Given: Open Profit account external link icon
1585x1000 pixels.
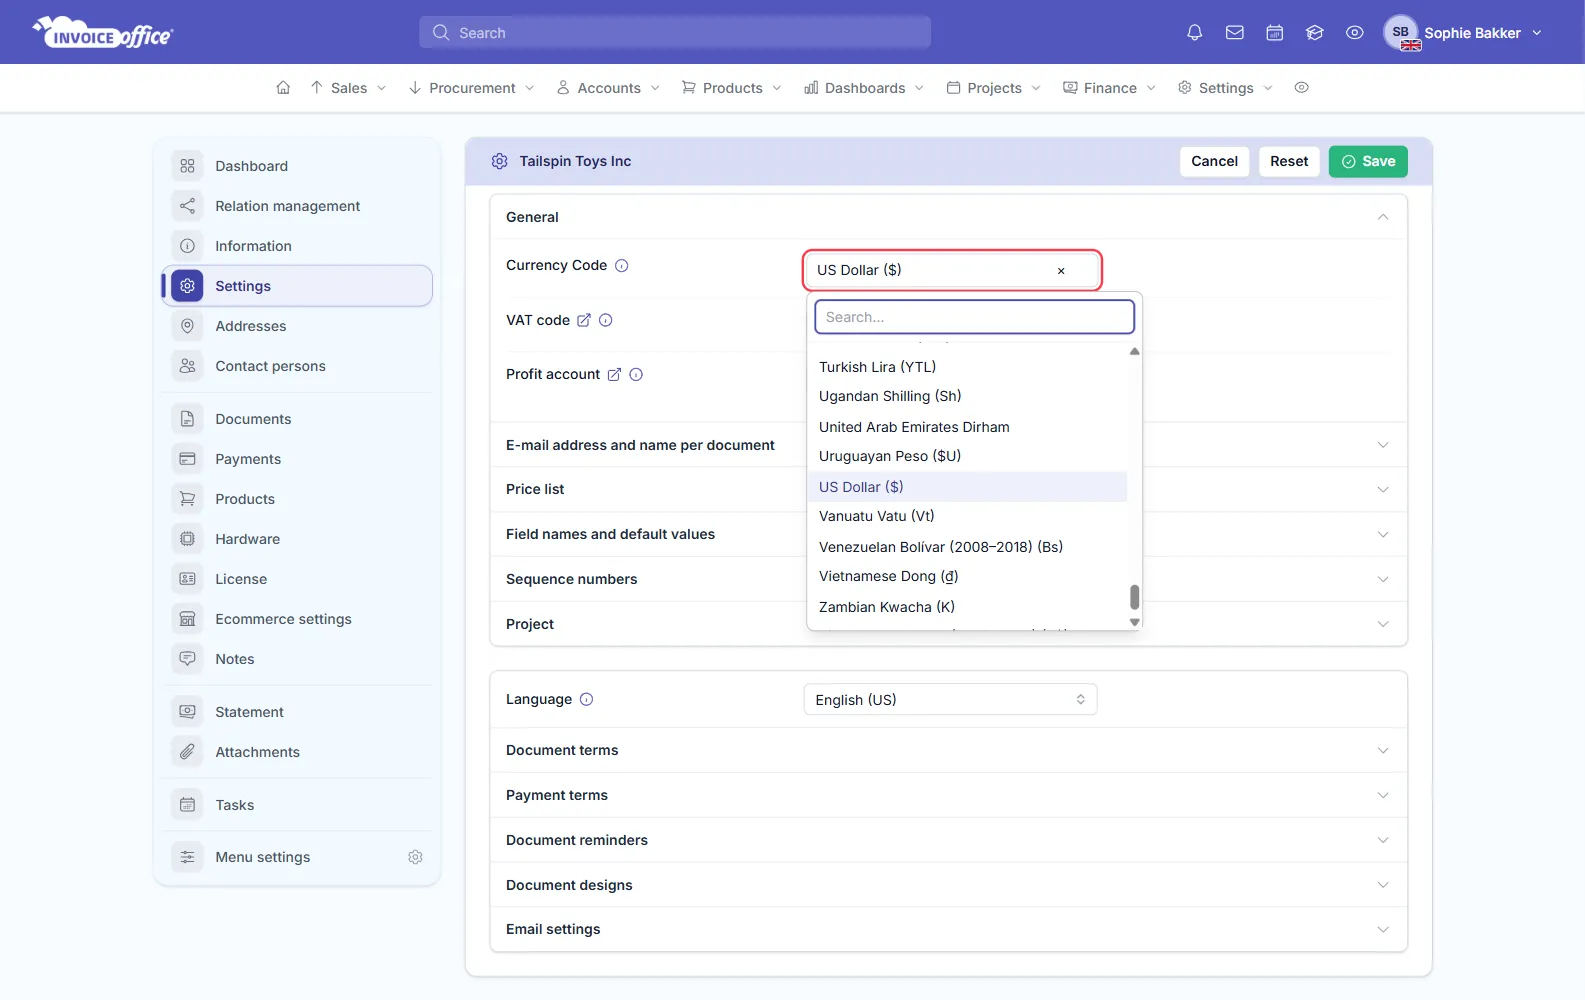Looking at the screenshot, I should [614, 374].
